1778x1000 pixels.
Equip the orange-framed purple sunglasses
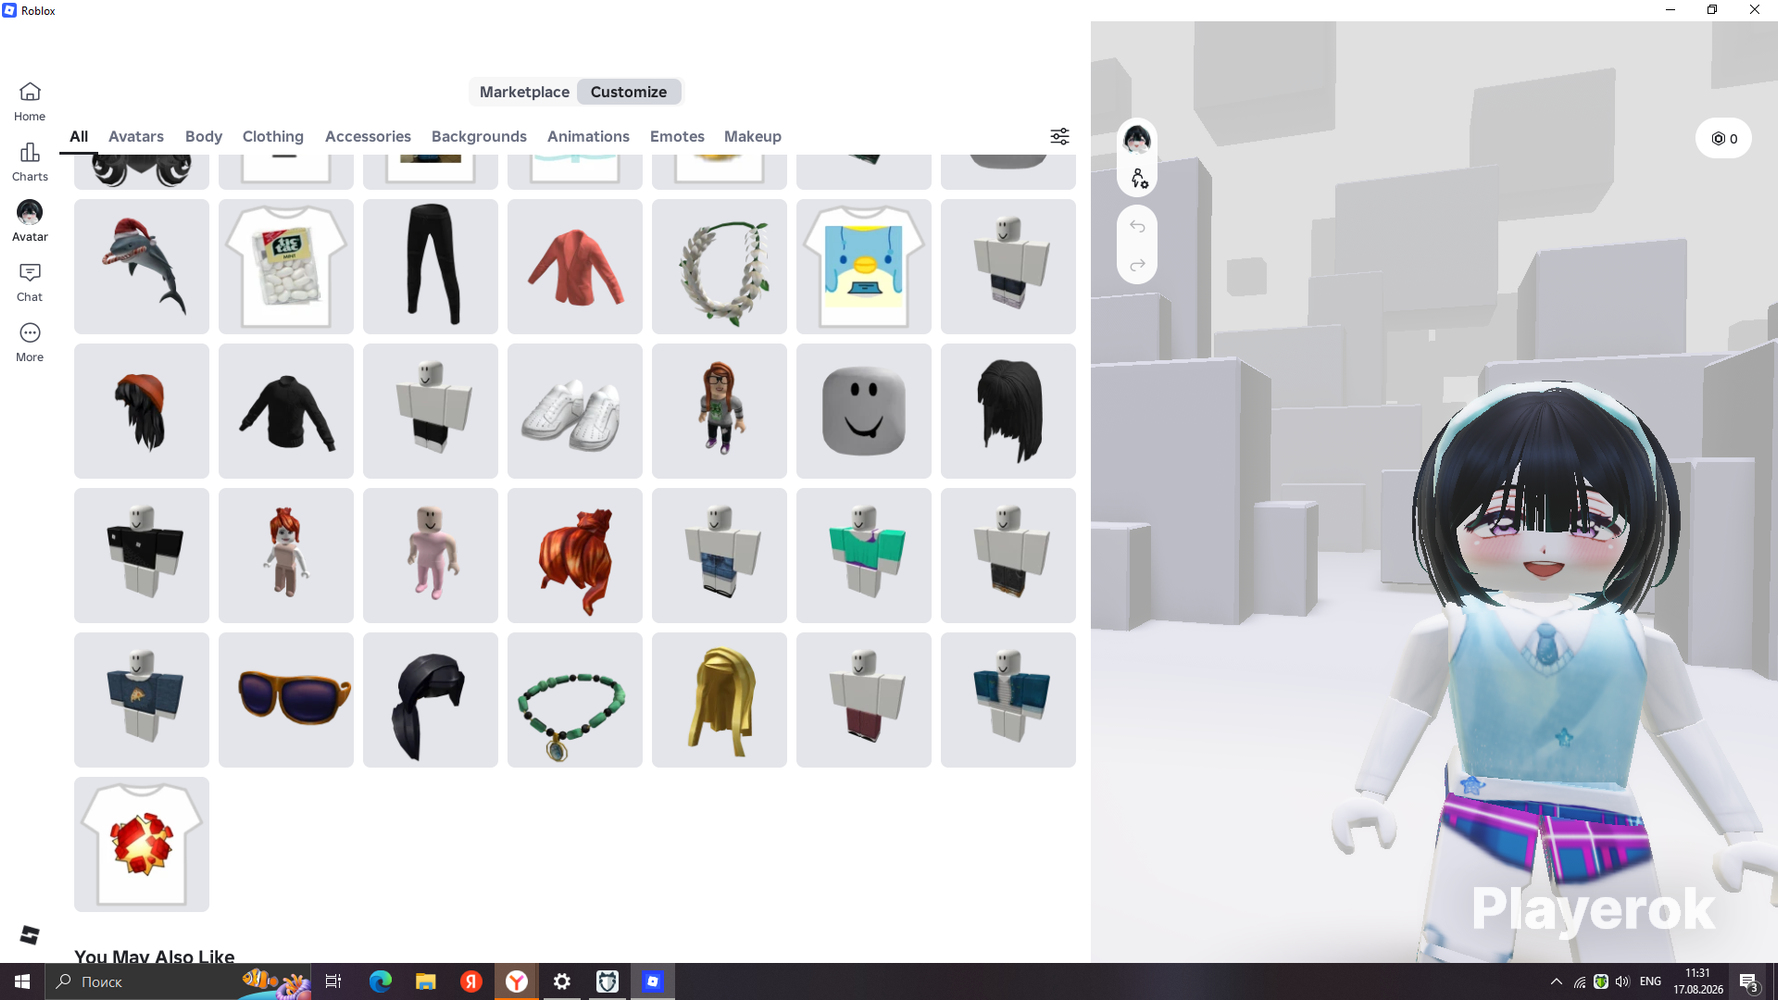click(x=286, y=700)
